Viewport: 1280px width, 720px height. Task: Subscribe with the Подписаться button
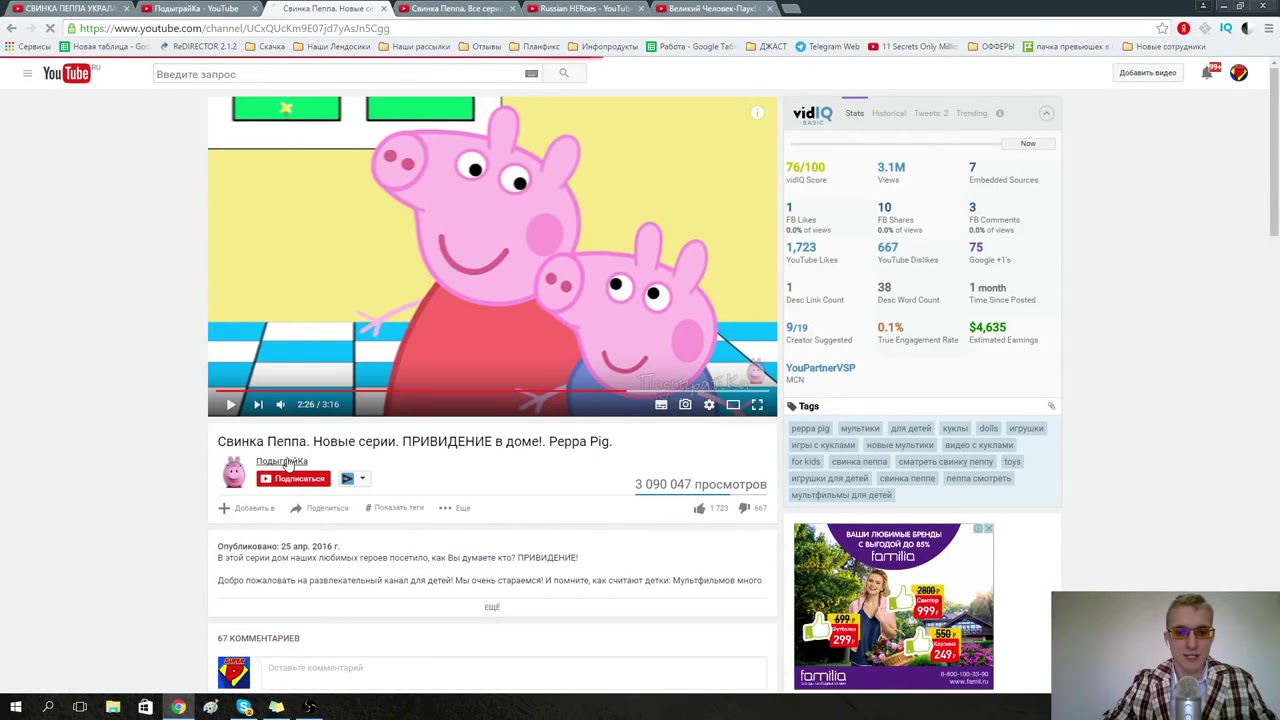tap(293, 478)
